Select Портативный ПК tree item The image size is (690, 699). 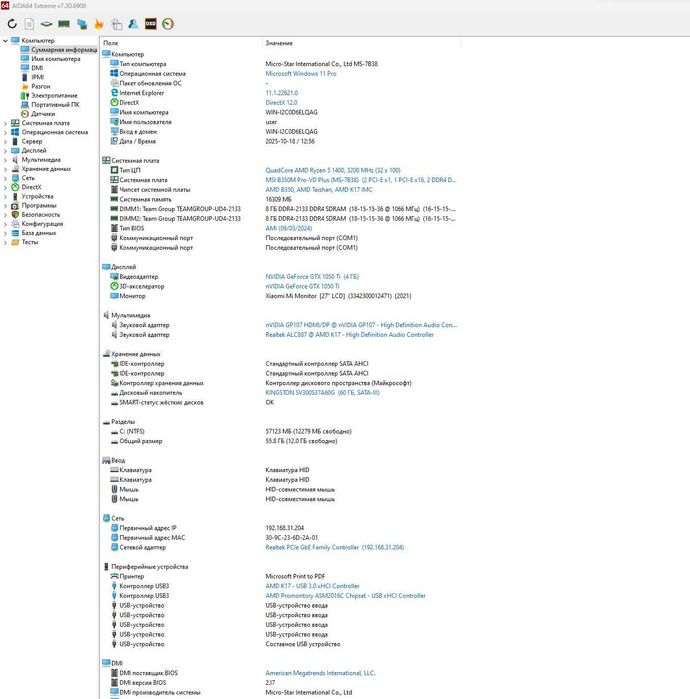point(55,105)
